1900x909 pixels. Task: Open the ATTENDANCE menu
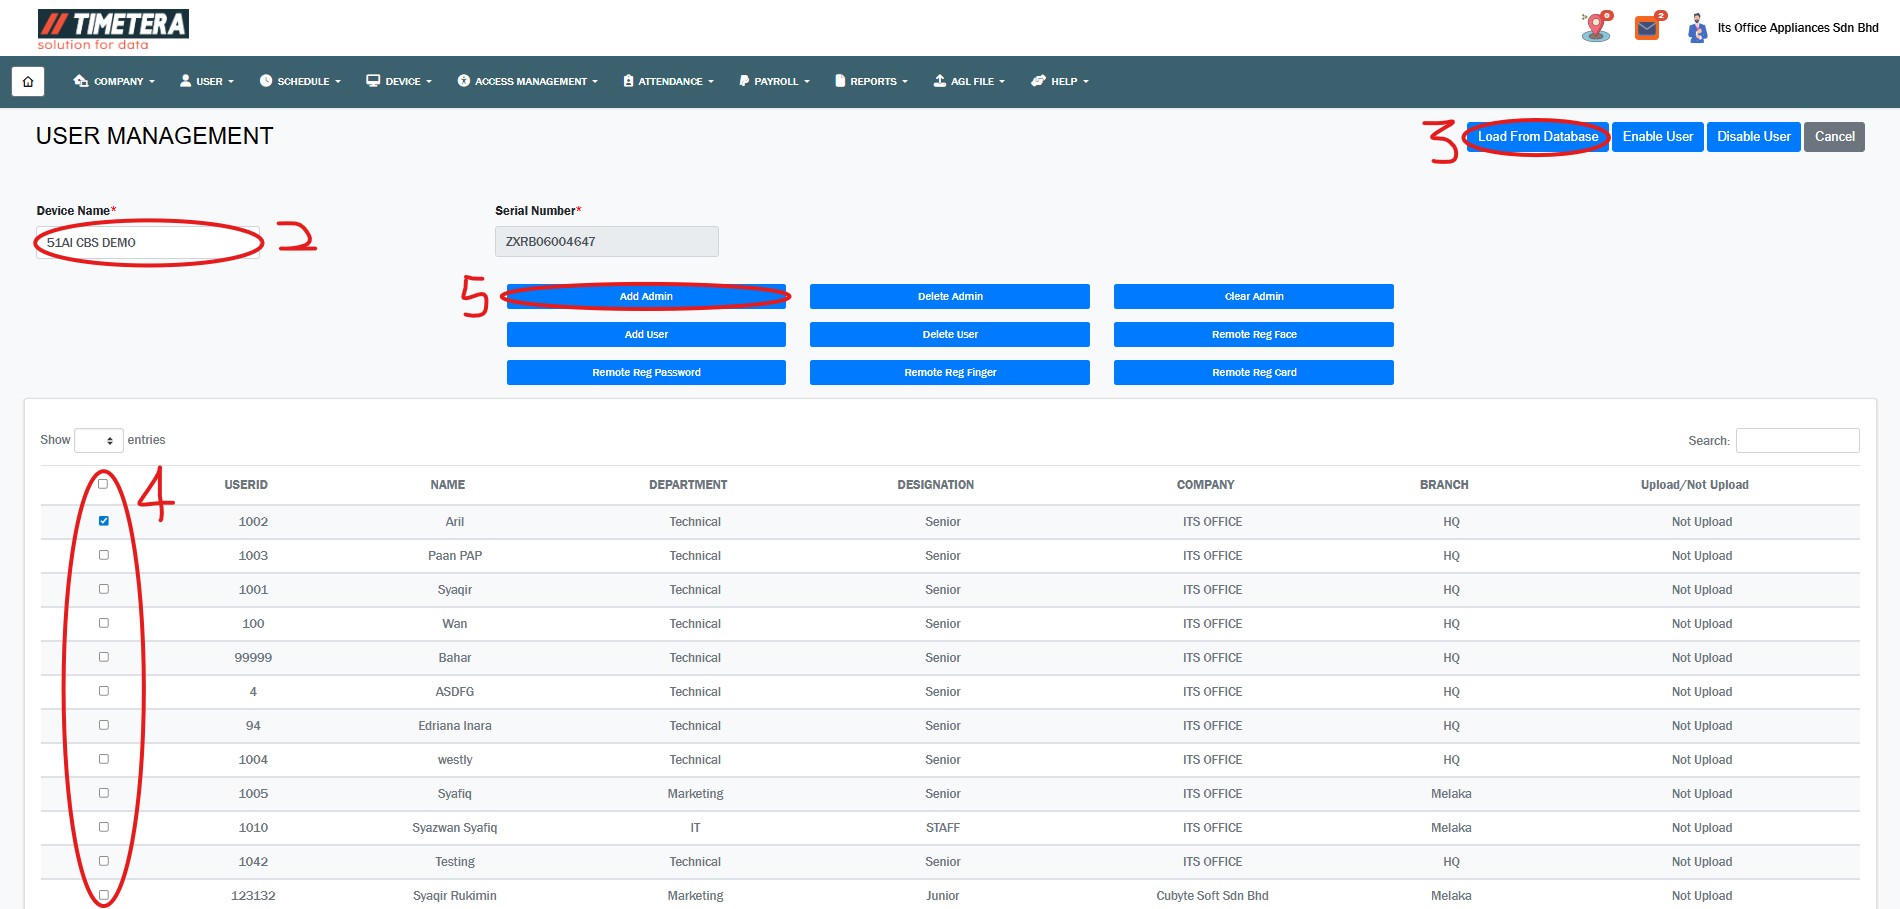(668, 81)
